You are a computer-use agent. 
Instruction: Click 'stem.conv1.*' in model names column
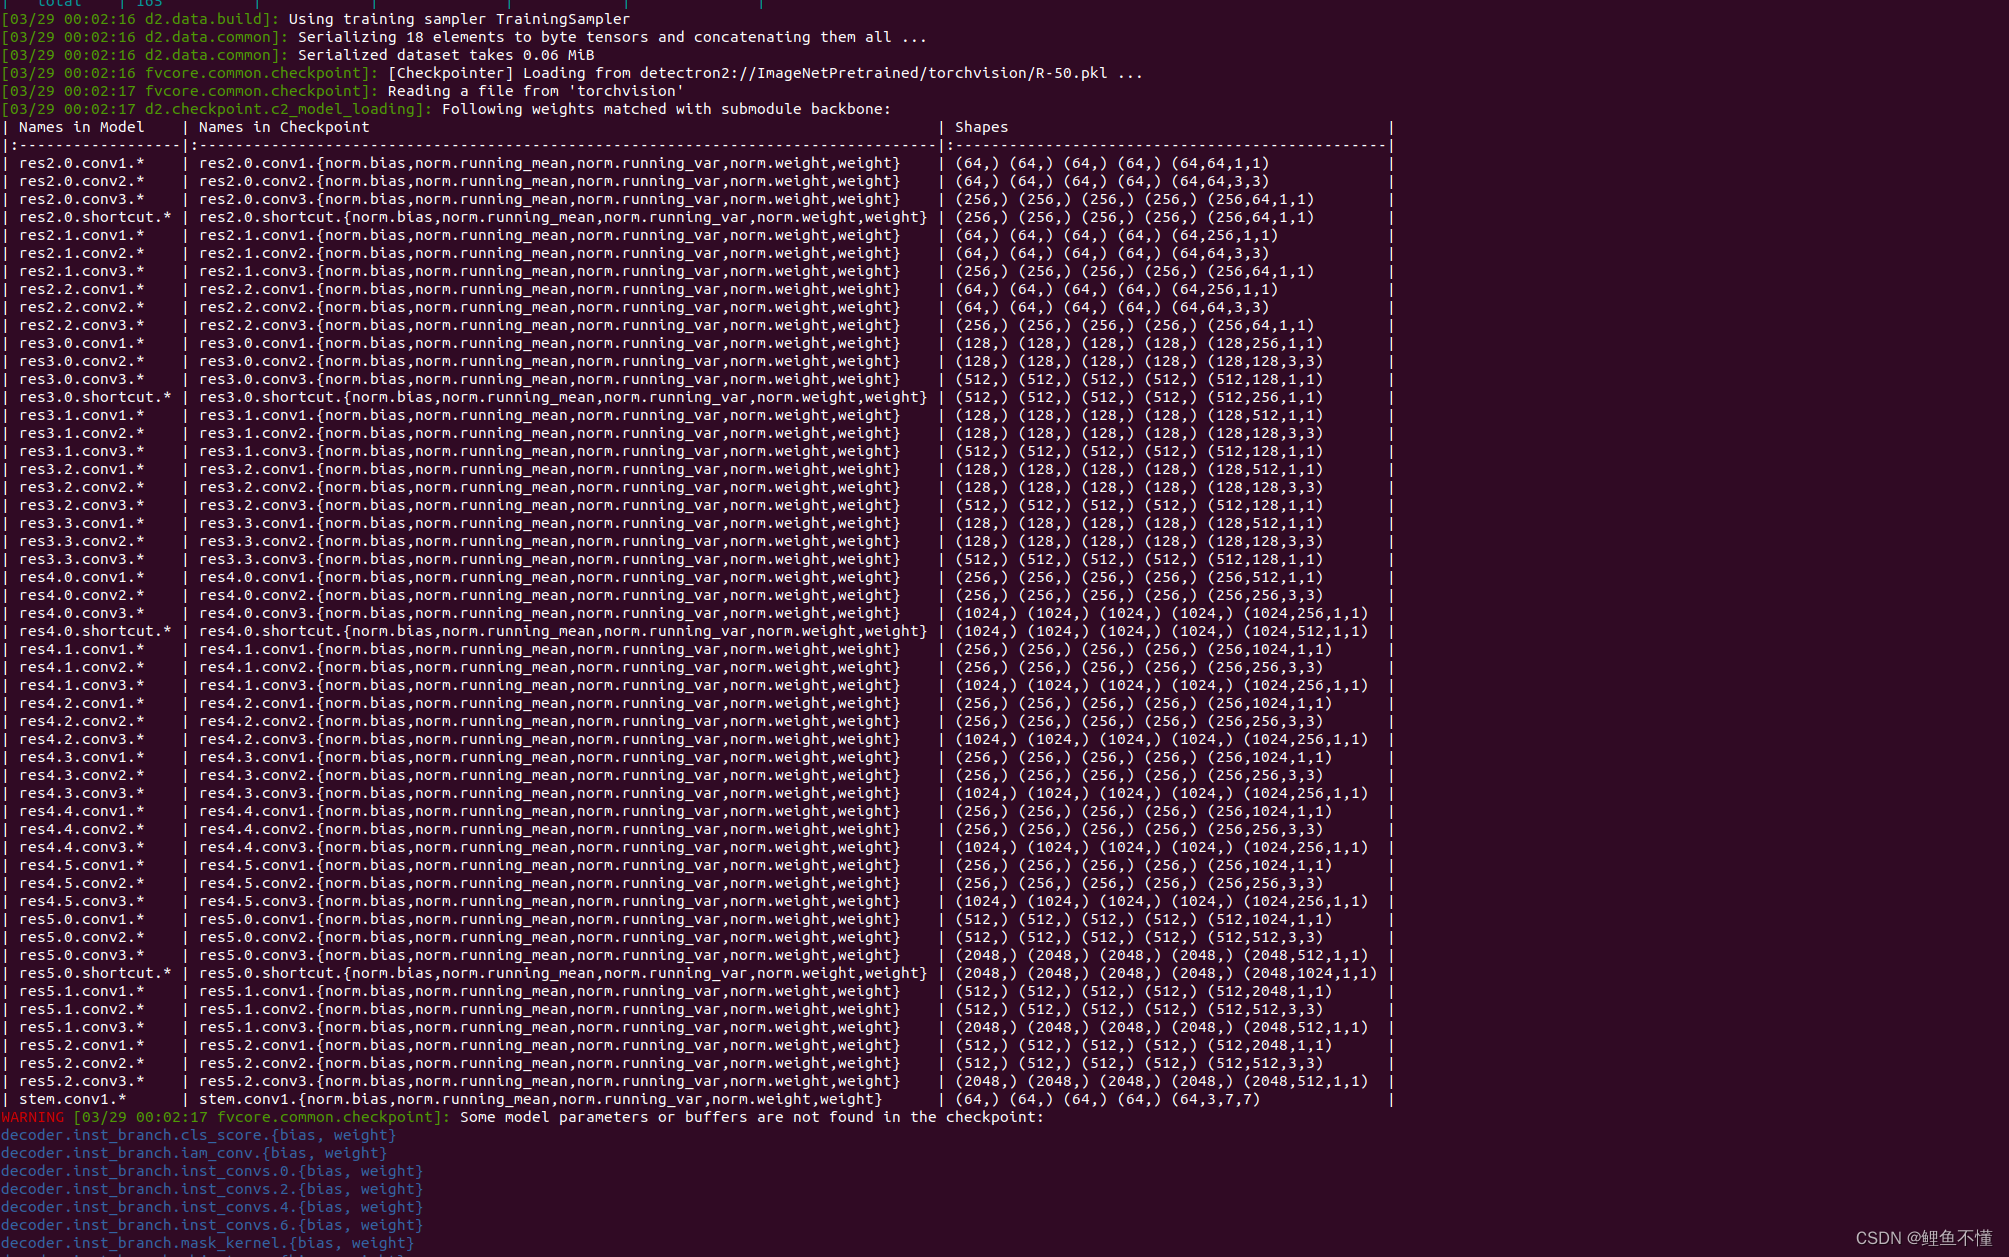pos(72,1099)
